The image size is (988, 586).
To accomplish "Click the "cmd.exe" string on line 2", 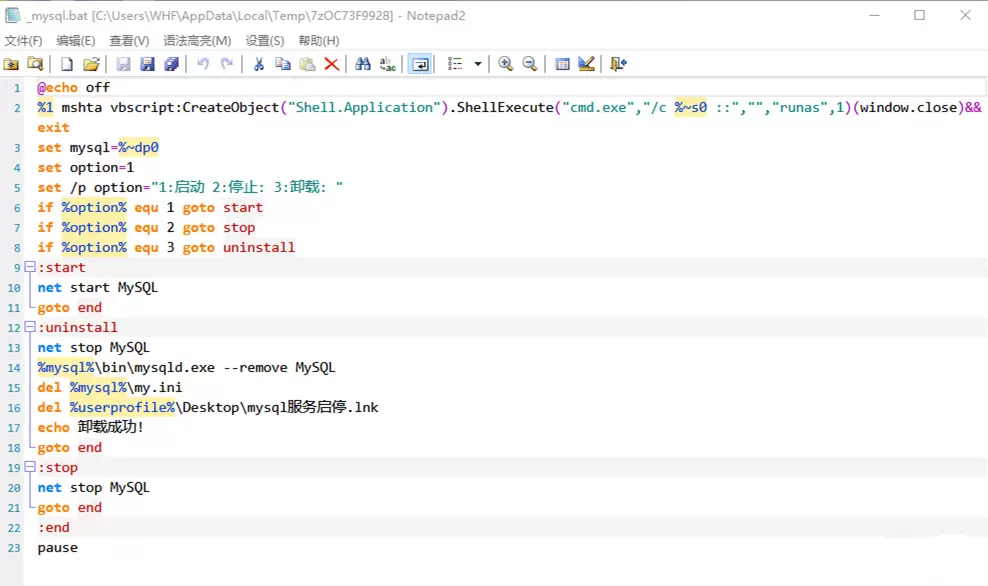I will (x=598, y=108).
